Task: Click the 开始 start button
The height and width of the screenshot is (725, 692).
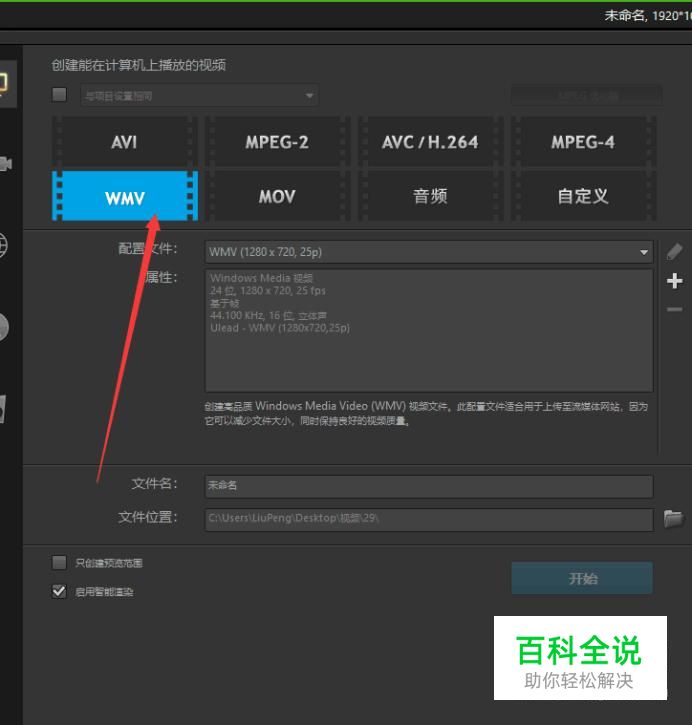Action: pyautogui.click(x=582, y=578)
